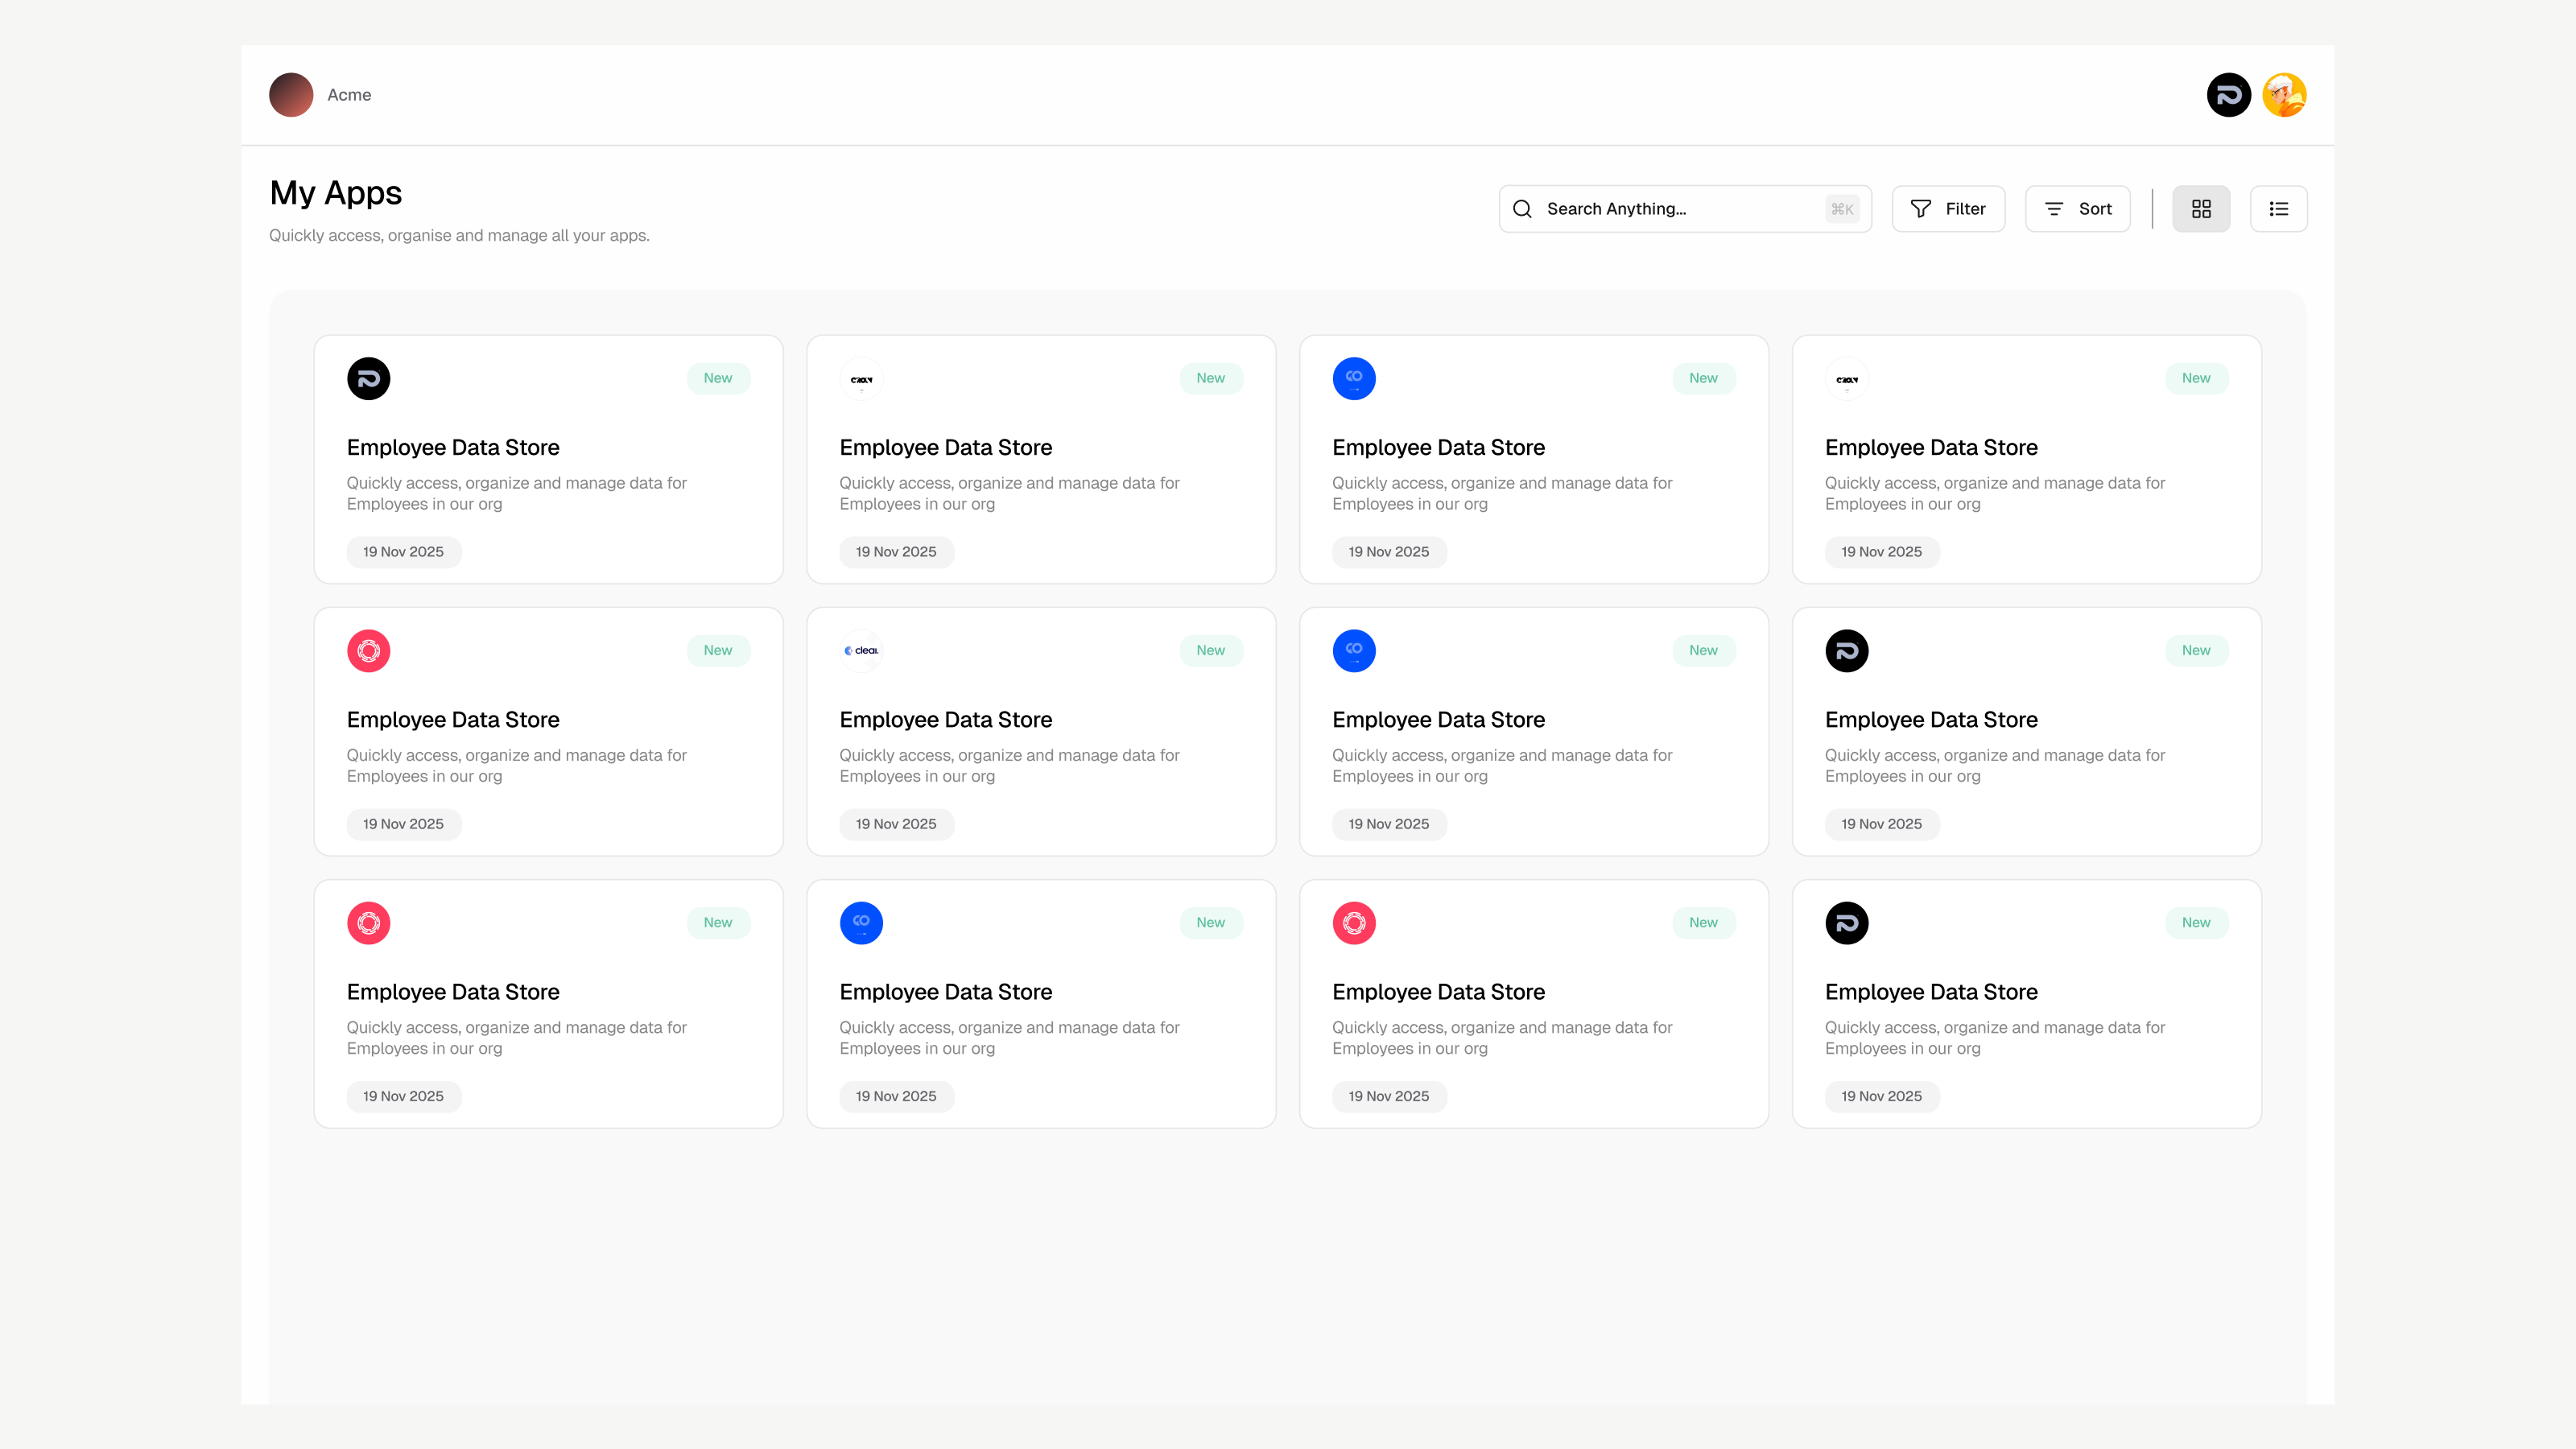The image size is (2576, 1449).
Task: Click the blue icon in first row
Action: [1354, 379]
